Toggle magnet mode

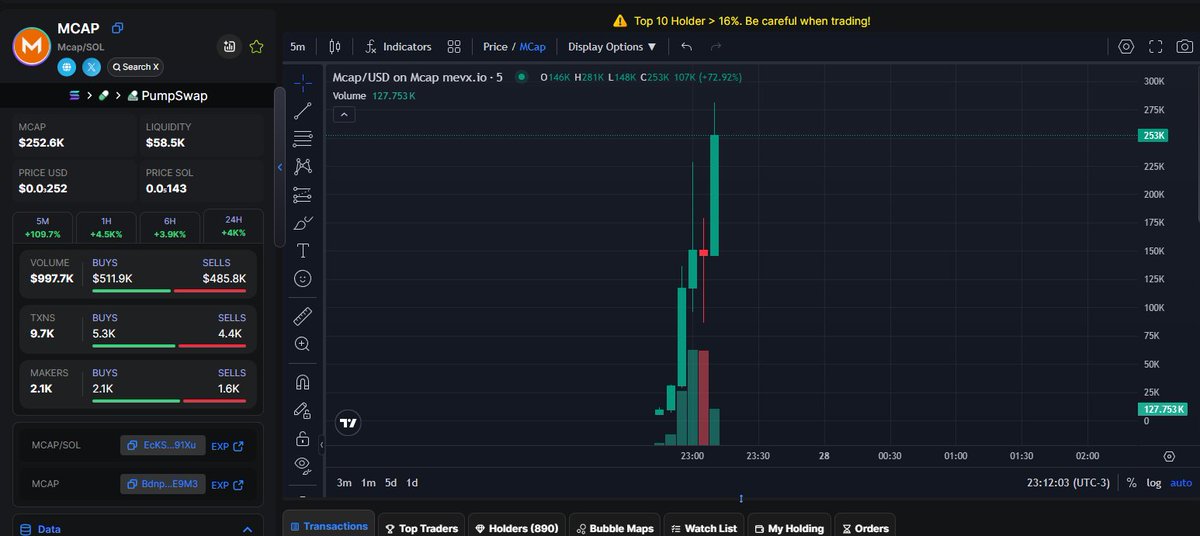(x=303, y=381)
